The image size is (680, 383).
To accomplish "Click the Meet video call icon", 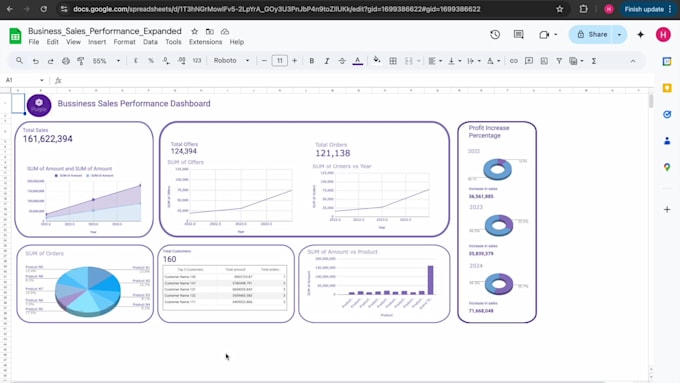I will coord(544,35).
